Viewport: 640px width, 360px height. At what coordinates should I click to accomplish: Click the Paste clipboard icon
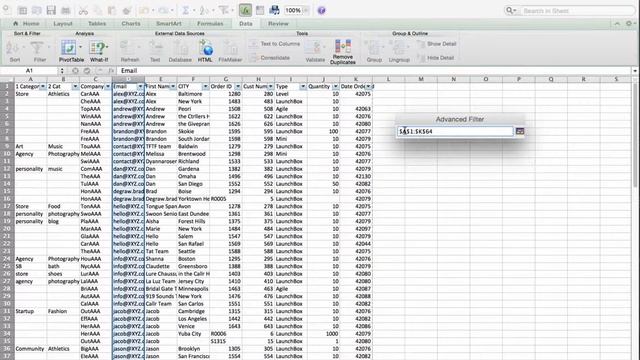112,11
